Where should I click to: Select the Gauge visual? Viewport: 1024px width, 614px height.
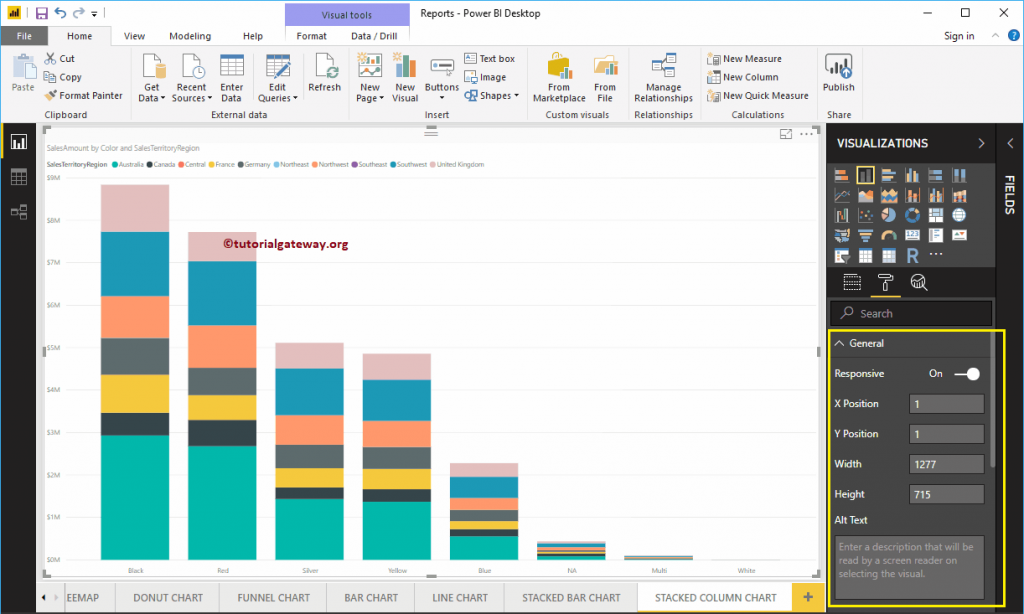tap(889, 235)
